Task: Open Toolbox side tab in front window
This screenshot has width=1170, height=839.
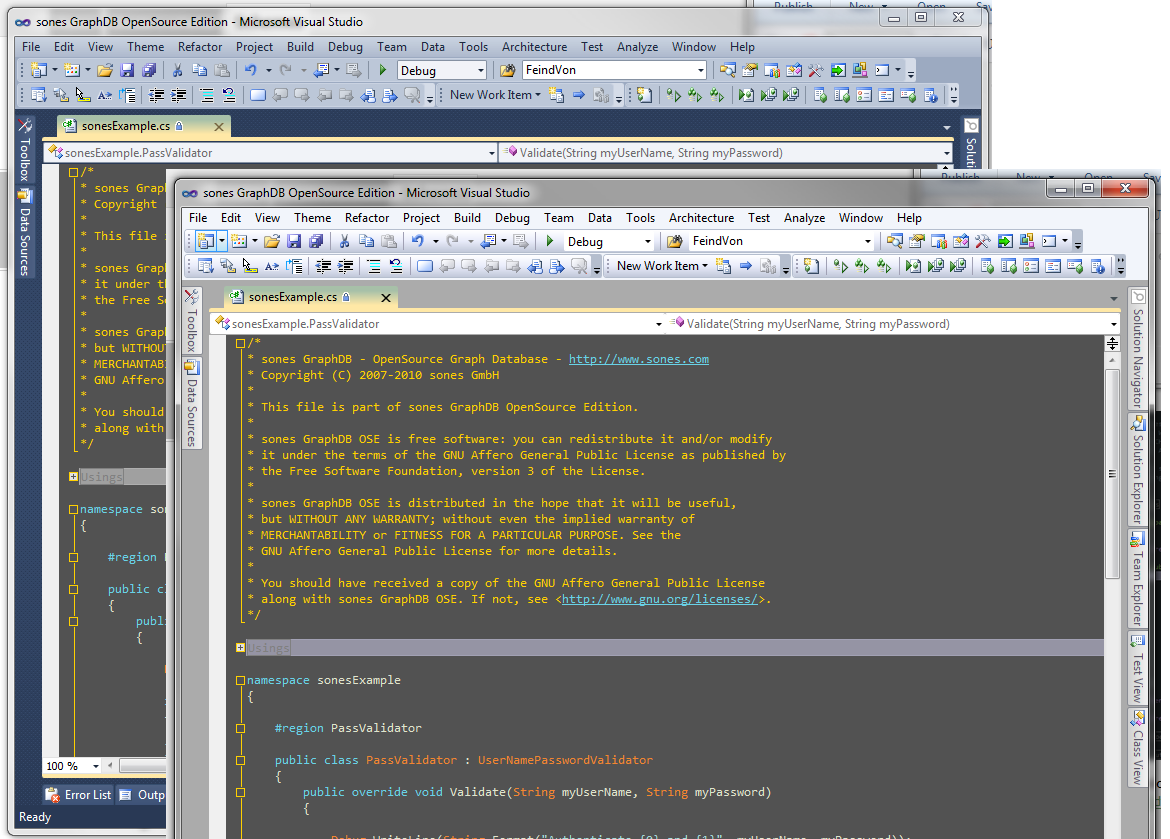Action: point(192,322)
